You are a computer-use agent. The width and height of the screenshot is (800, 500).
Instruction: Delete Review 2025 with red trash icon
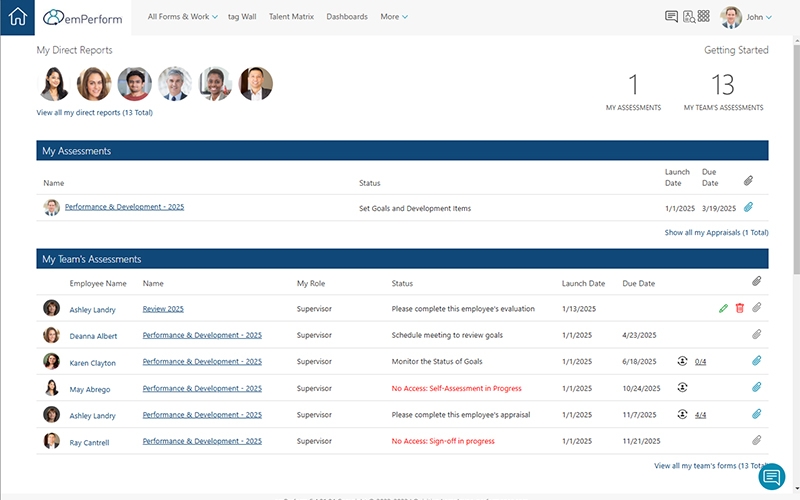point(740,309)
